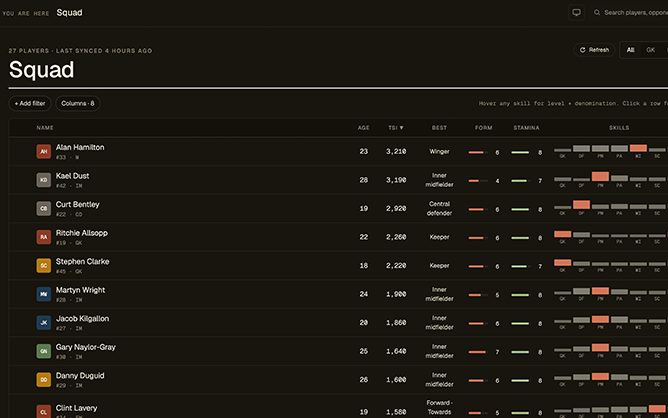
Task: Click the name Jacob Kilgallon
Action: click(82, 318)
